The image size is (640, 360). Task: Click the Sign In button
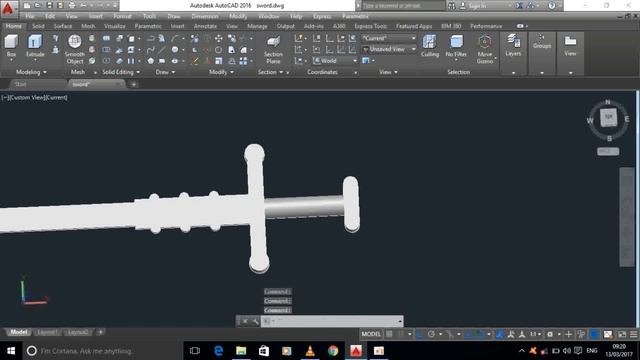click(473, 6)
